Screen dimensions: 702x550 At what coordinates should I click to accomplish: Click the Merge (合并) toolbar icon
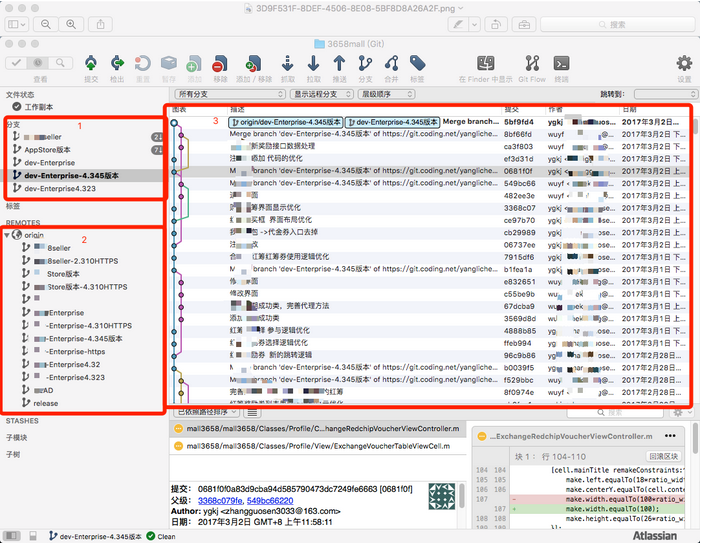[x=391, y=66]
